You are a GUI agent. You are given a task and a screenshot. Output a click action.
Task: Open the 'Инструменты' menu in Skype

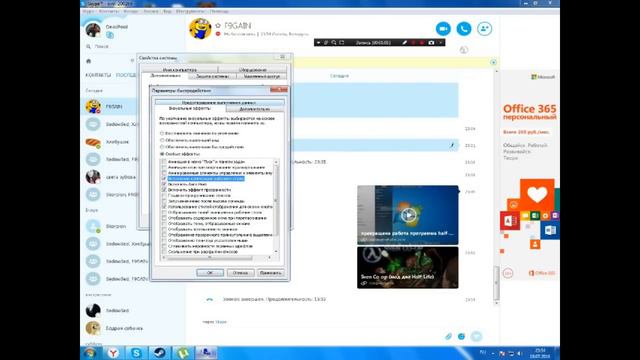click(x=190, y=11)
